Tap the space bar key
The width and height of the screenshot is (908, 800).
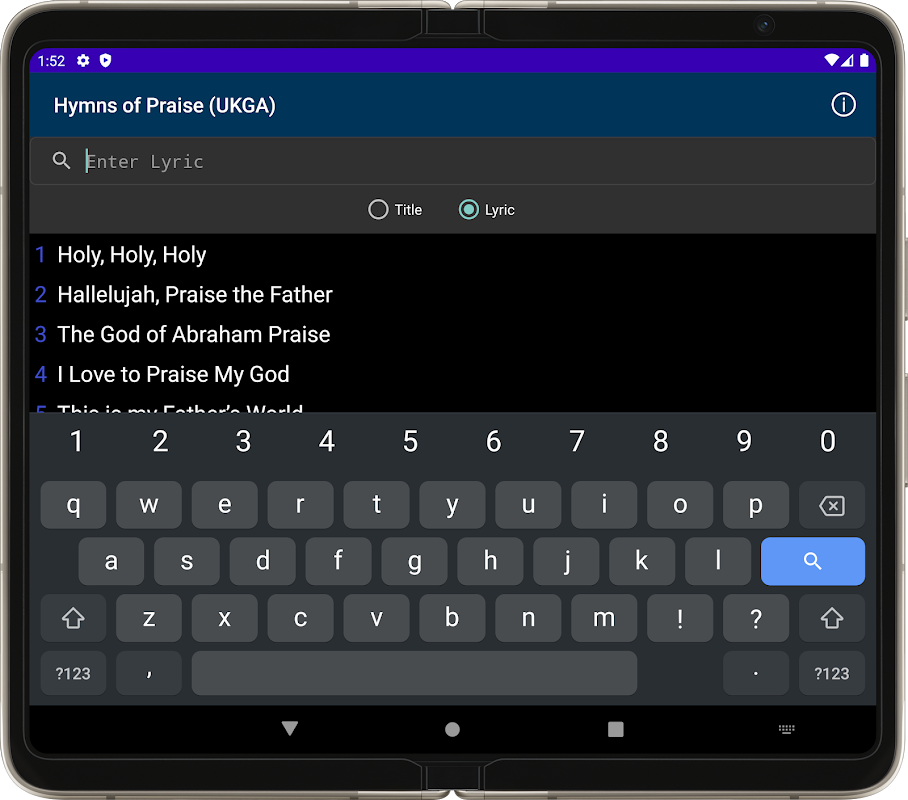(x=414, y=673)
